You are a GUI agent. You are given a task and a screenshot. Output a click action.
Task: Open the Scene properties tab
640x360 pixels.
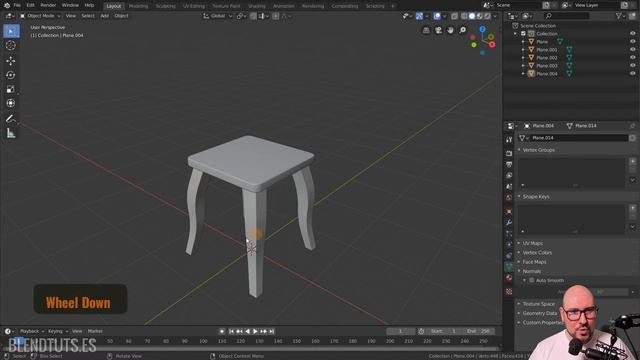(509, 187)
